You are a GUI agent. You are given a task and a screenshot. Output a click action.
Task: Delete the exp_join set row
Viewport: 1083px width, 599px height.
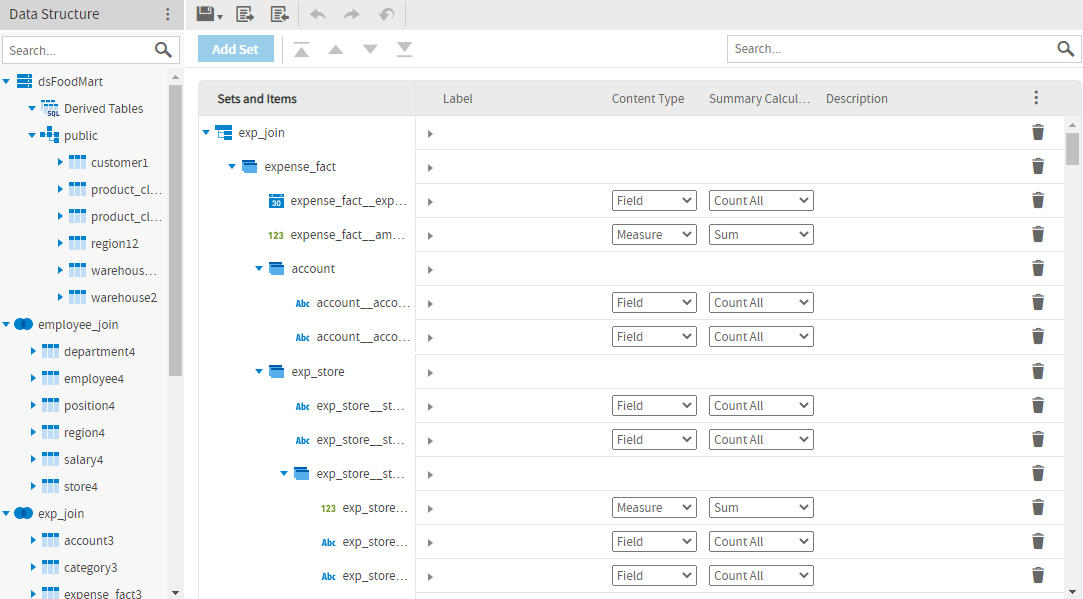click(x=1037, y=132)
